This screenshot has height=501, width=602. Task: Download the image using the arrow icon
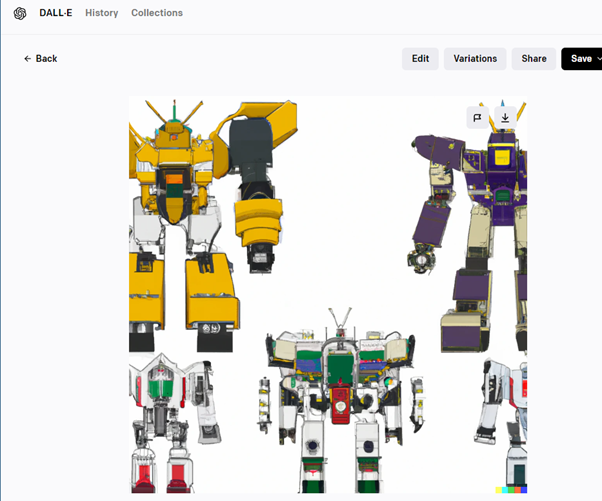505,118
